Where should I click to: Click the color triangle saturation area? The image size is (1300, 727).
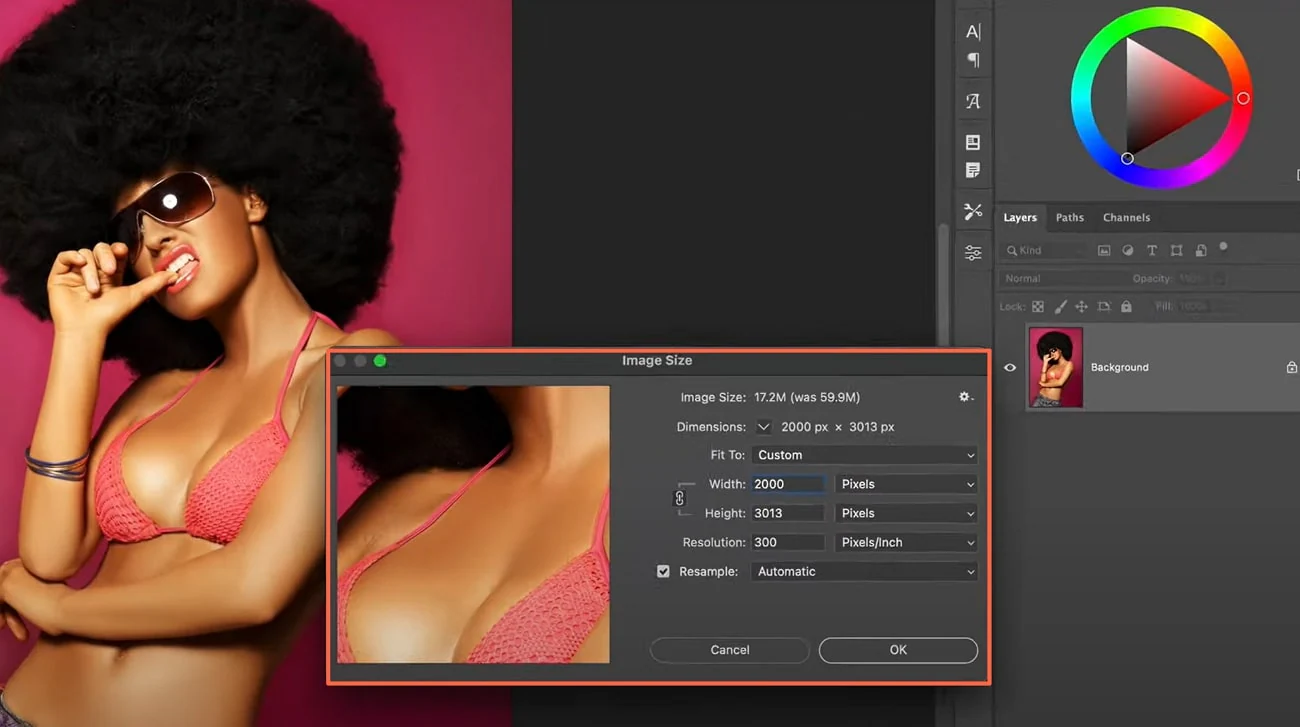pos(1165,98)
